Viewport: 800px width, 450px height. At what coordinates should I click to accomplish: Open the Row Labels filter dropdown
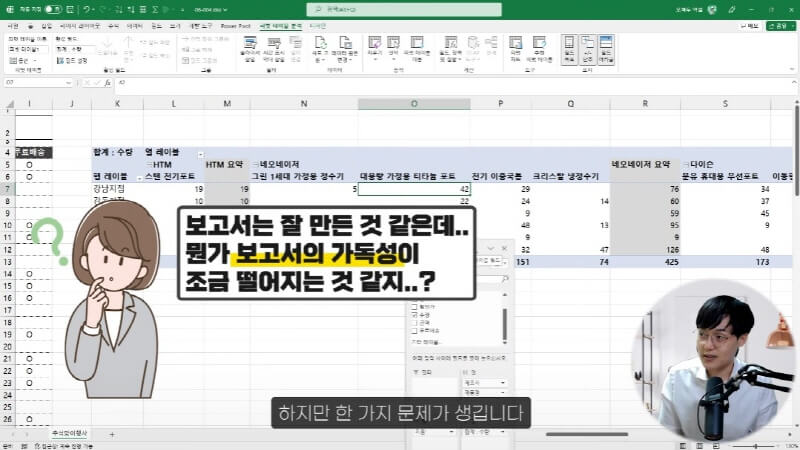(x=139, y=178)
